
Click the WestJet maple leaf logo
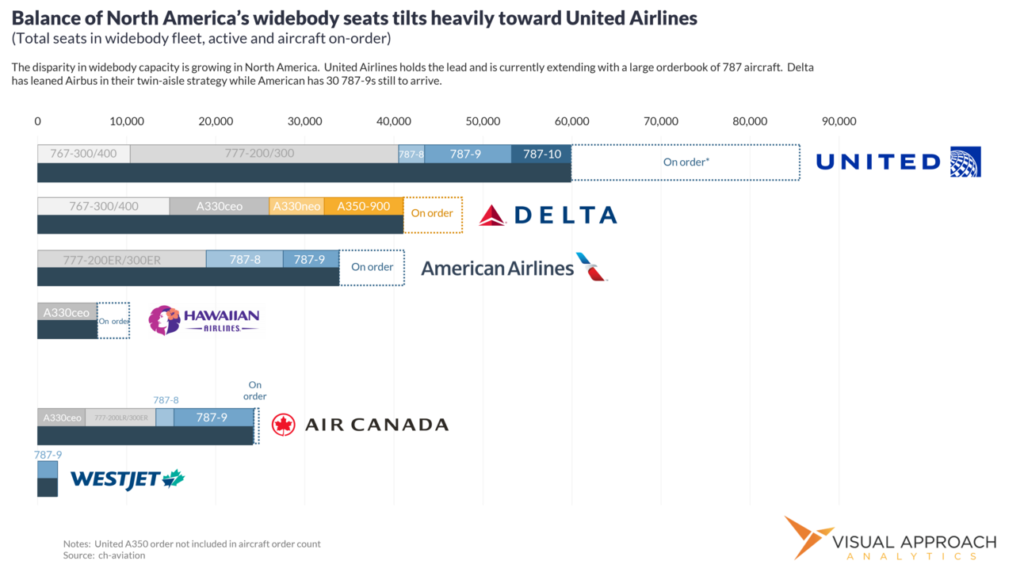click(x=174, y=479)
